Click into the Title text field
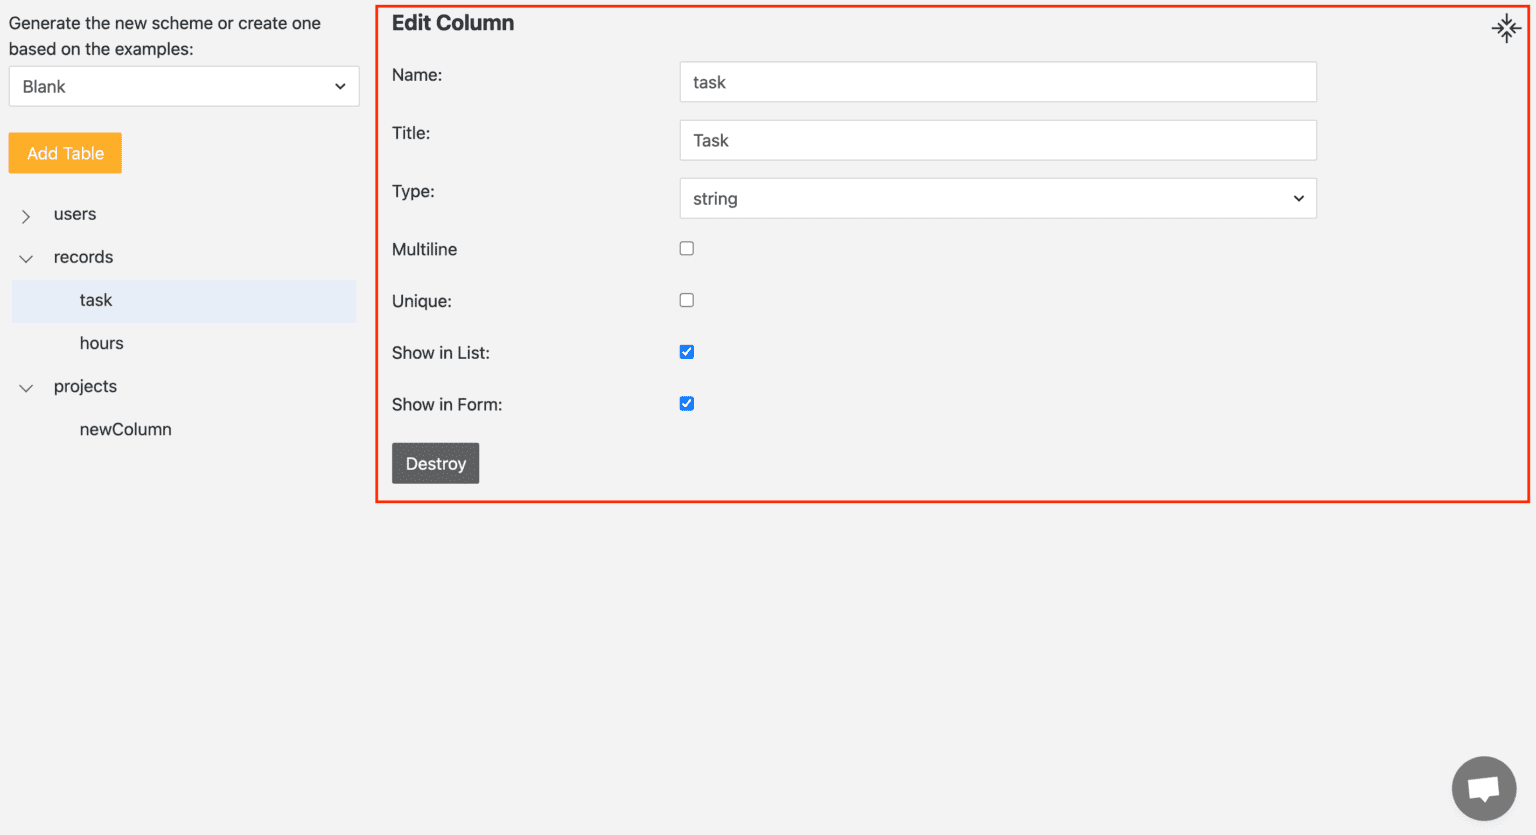The image size is (1536, 835). (x=997, y=141)
